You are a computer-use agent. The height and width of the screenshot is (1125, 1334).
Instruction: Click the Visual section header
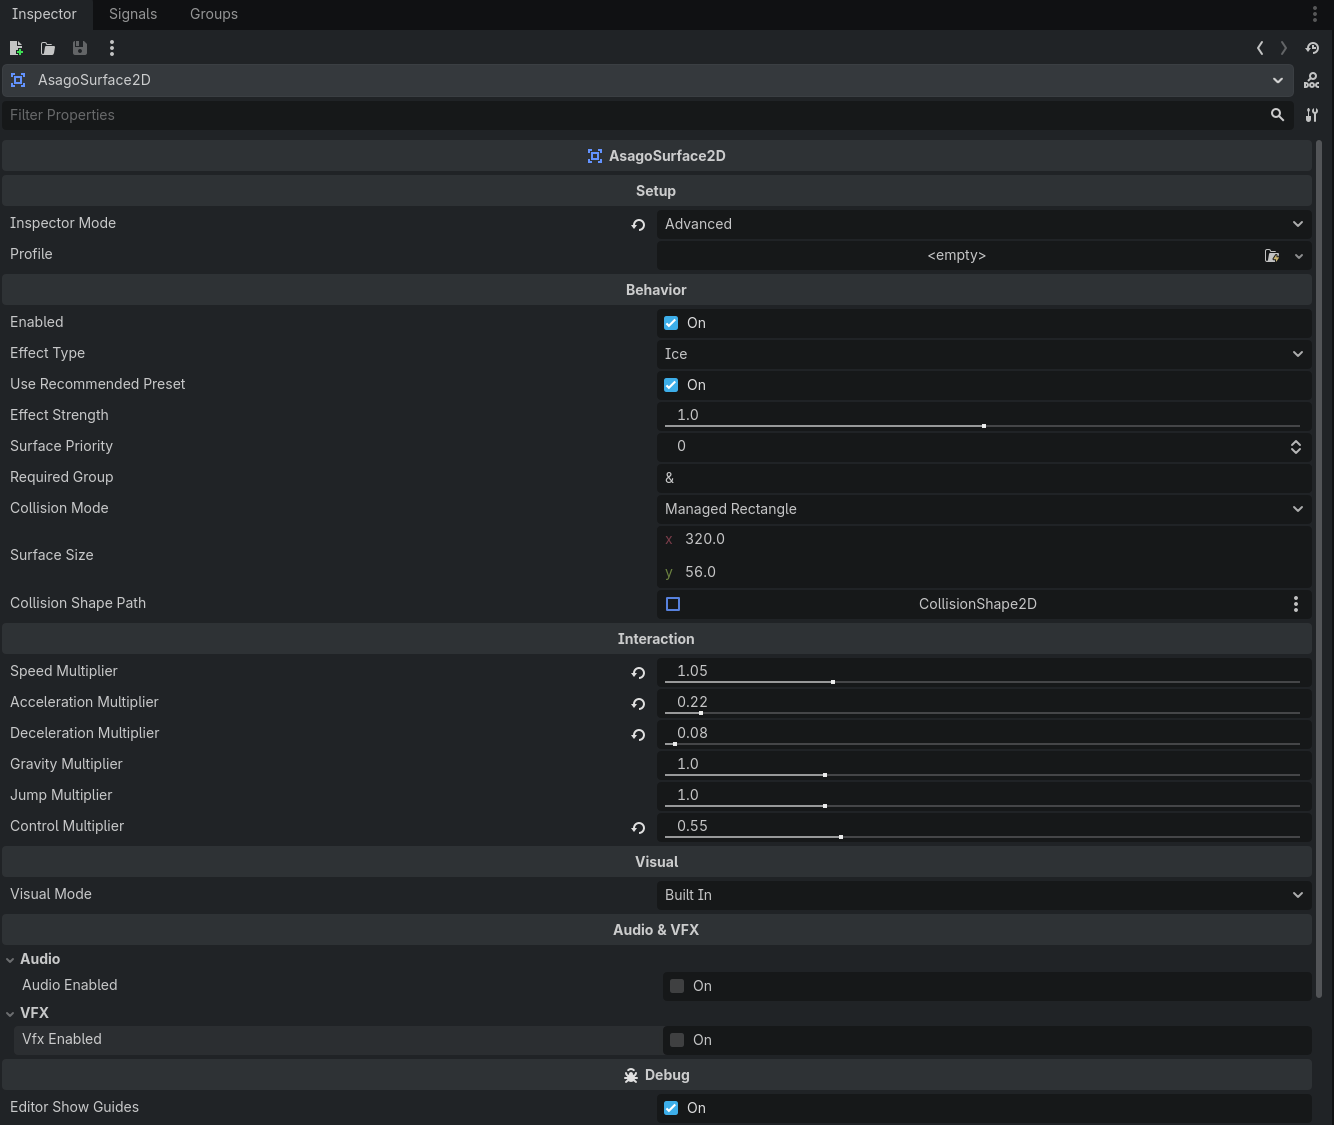656,862
